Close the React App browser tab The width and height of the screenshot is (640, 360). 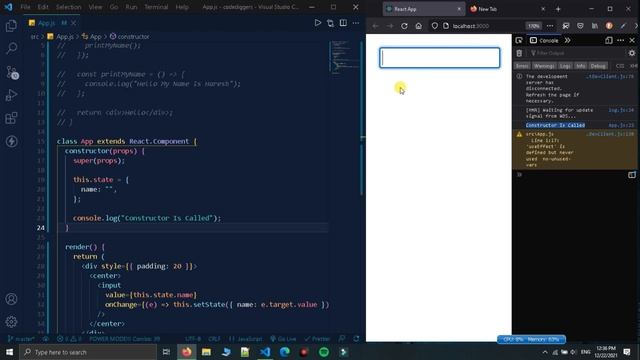coord(459,9)
